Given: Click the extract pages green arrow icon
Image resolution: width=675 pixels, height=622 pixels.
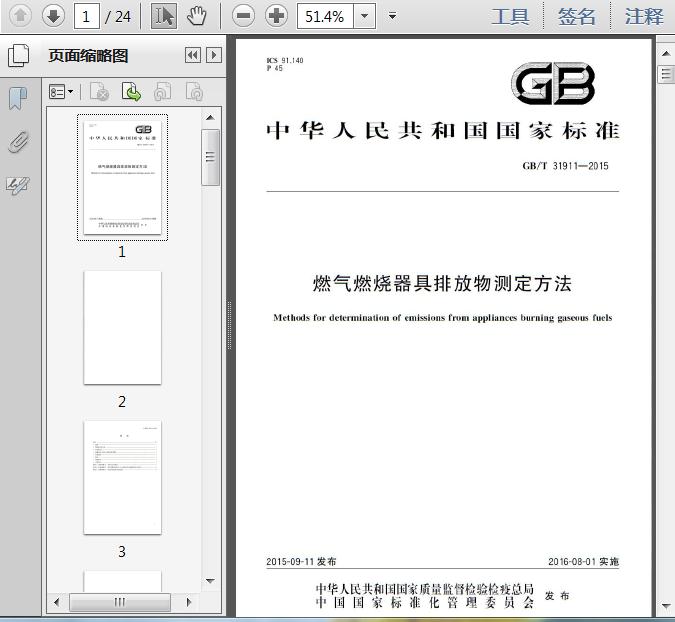Looking at the screenshot, I should pyautogui.click(x=131, y=92).
